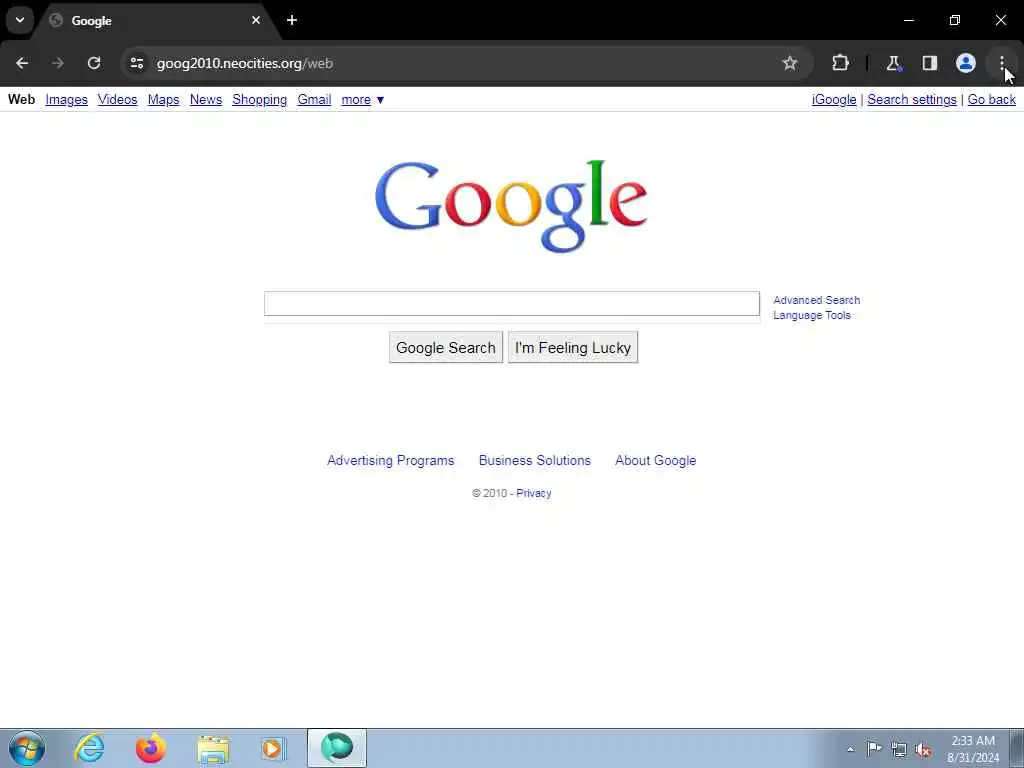Expand the more dropdown menu

362,99
